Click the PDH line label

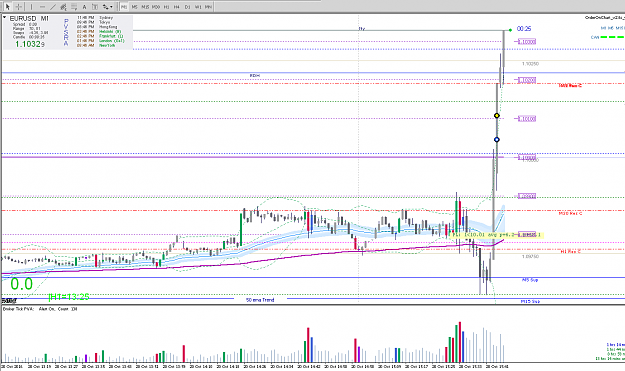point(255,75)
